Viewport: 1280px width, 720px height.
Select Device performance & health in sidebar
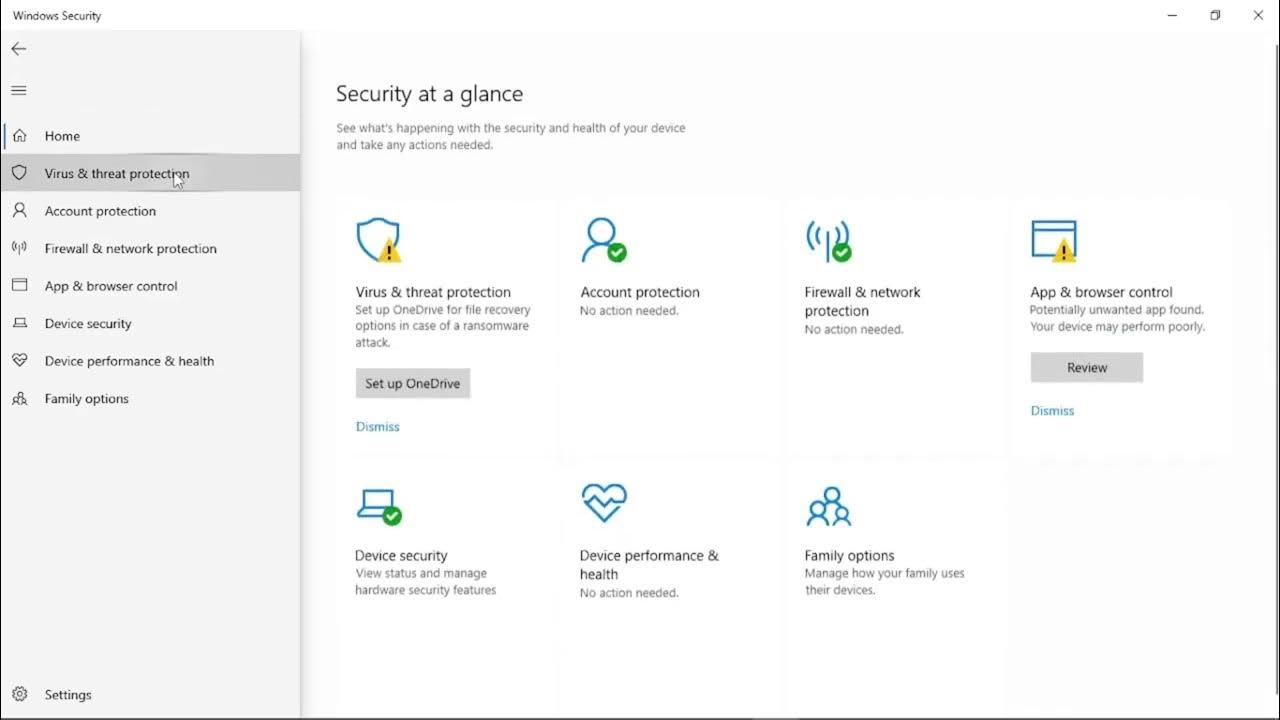pyautogui.click(x=129, y=361)
